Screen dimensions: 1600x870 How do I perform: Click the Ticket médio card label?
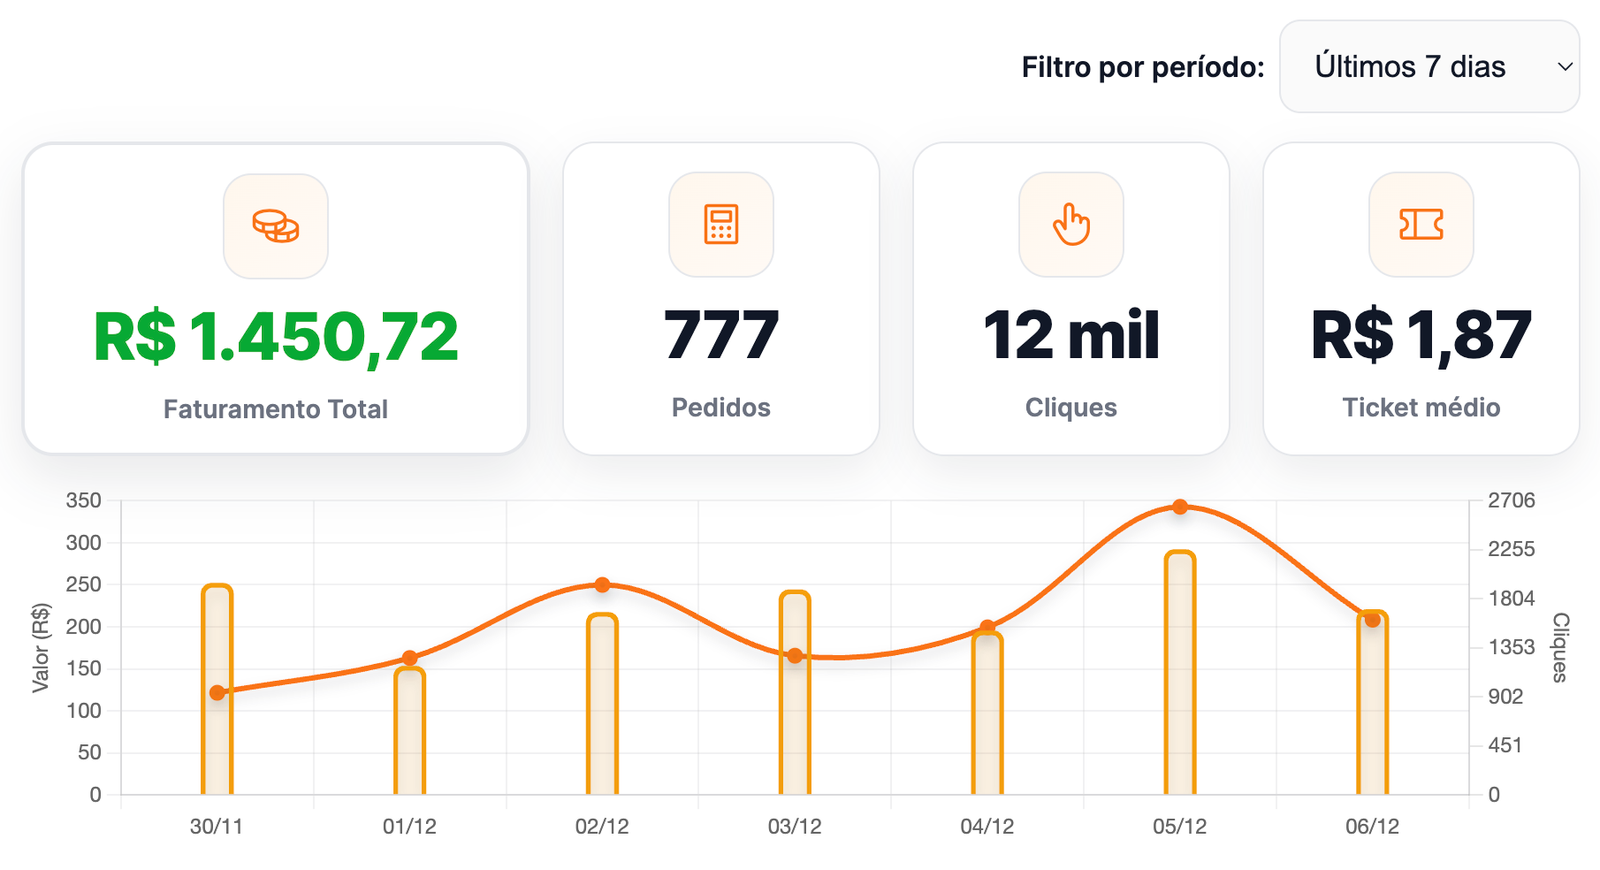pos(1421,407)
